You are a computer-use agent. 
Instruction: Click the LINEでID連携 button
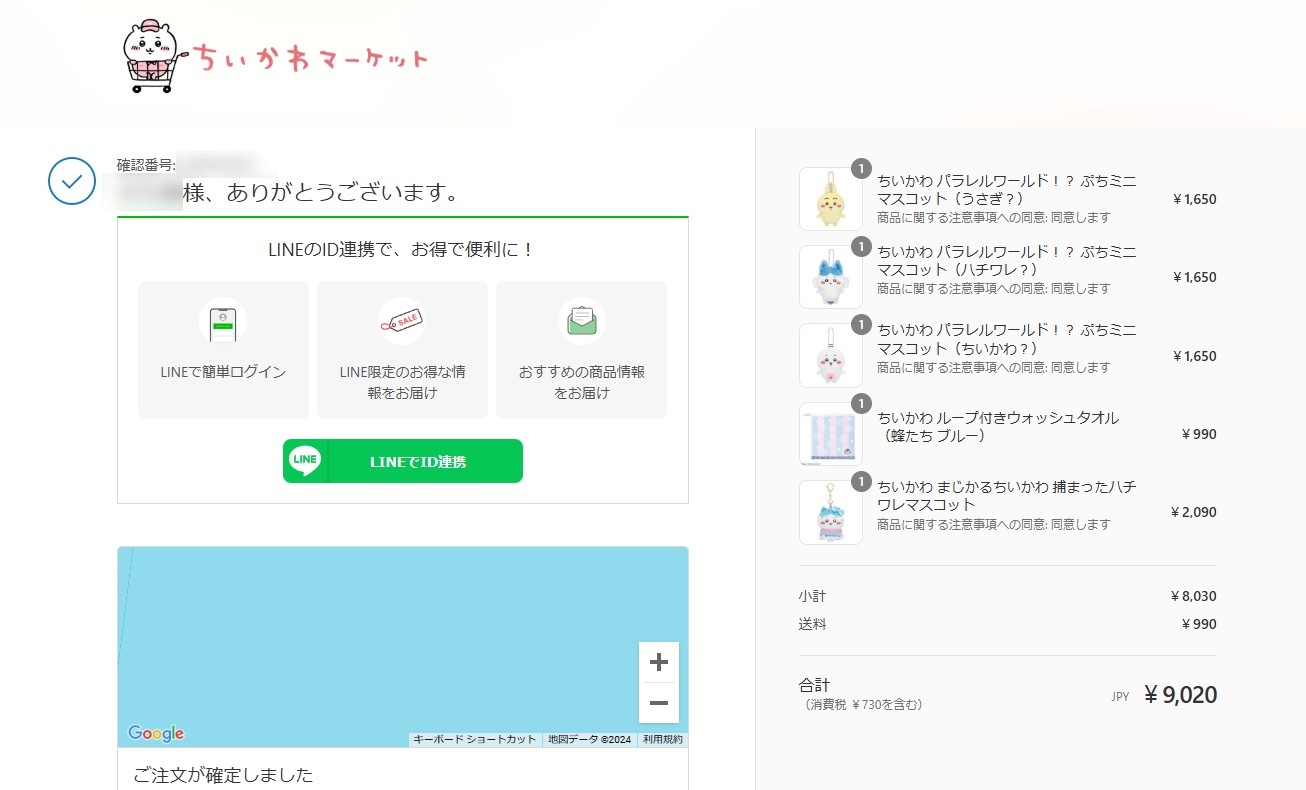[x=403, y=461]
